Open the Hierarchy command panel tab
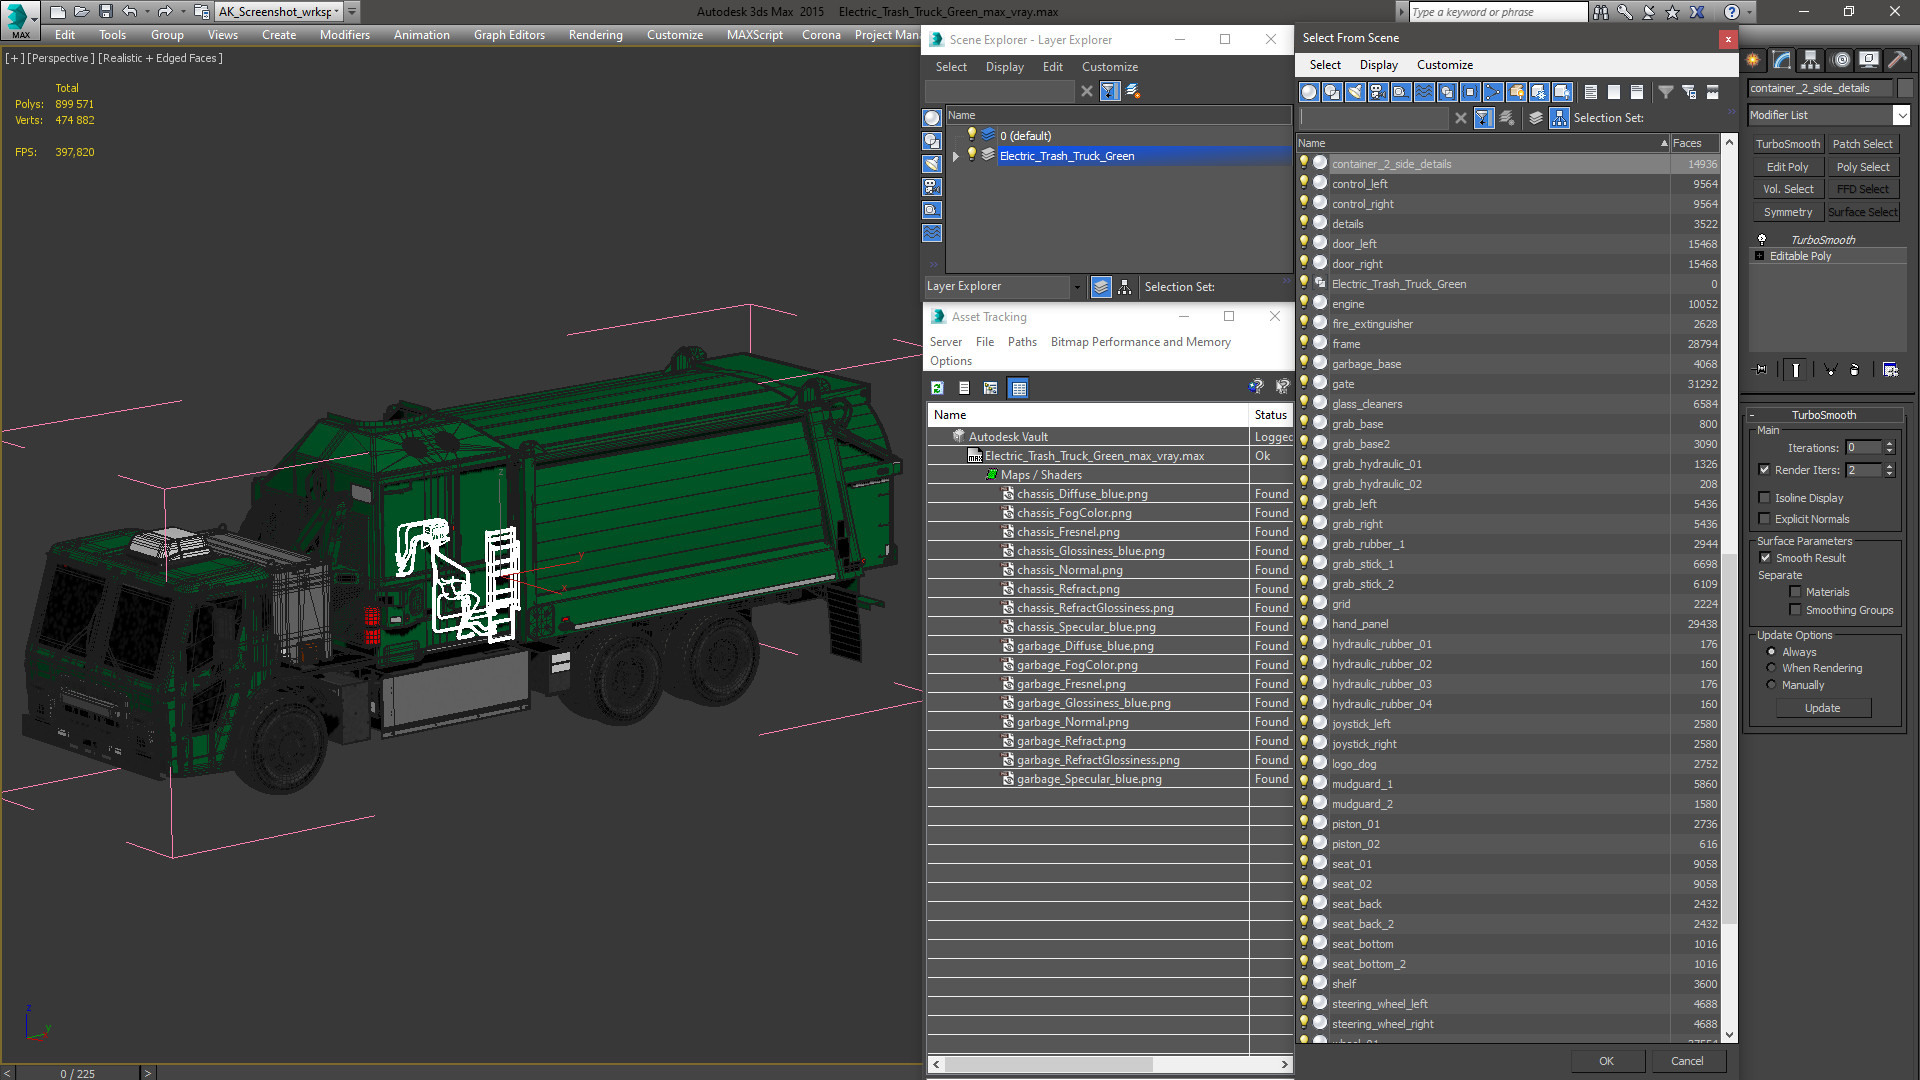 [1811, 60]
